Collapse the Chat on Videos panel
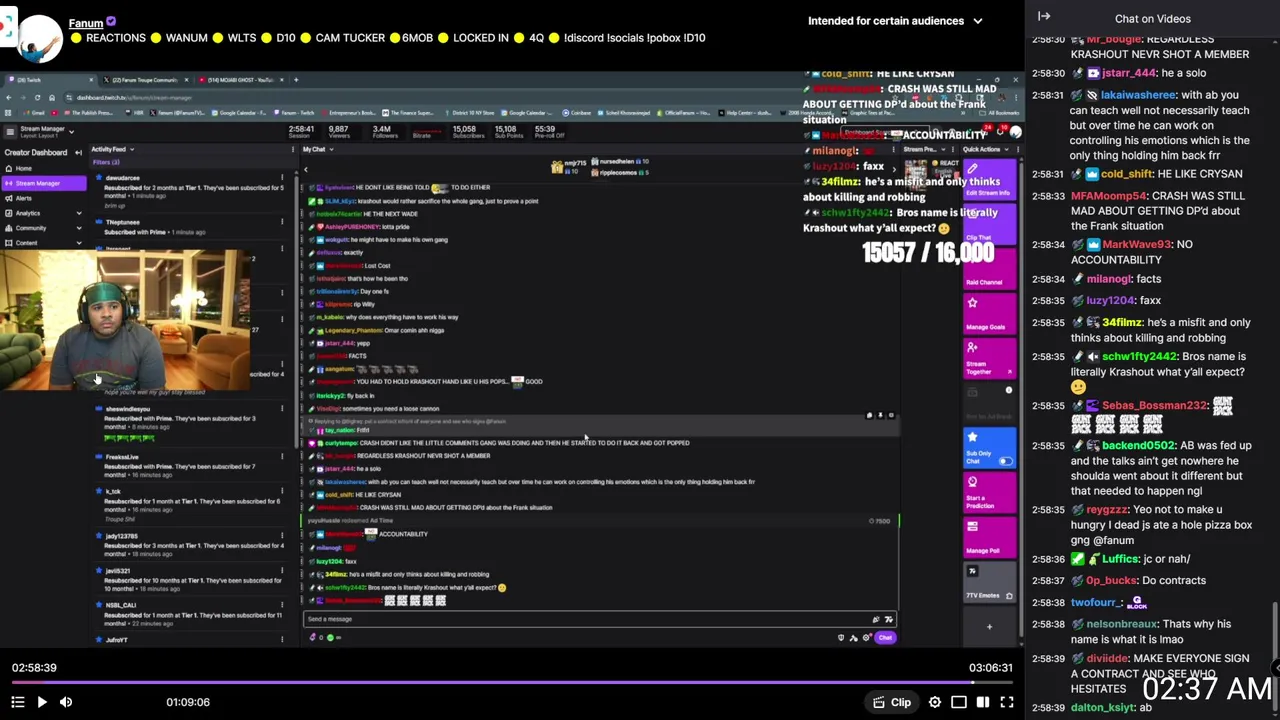Screen dimensions: 1280x720 pyautogui.click(x=1044, y=17)
